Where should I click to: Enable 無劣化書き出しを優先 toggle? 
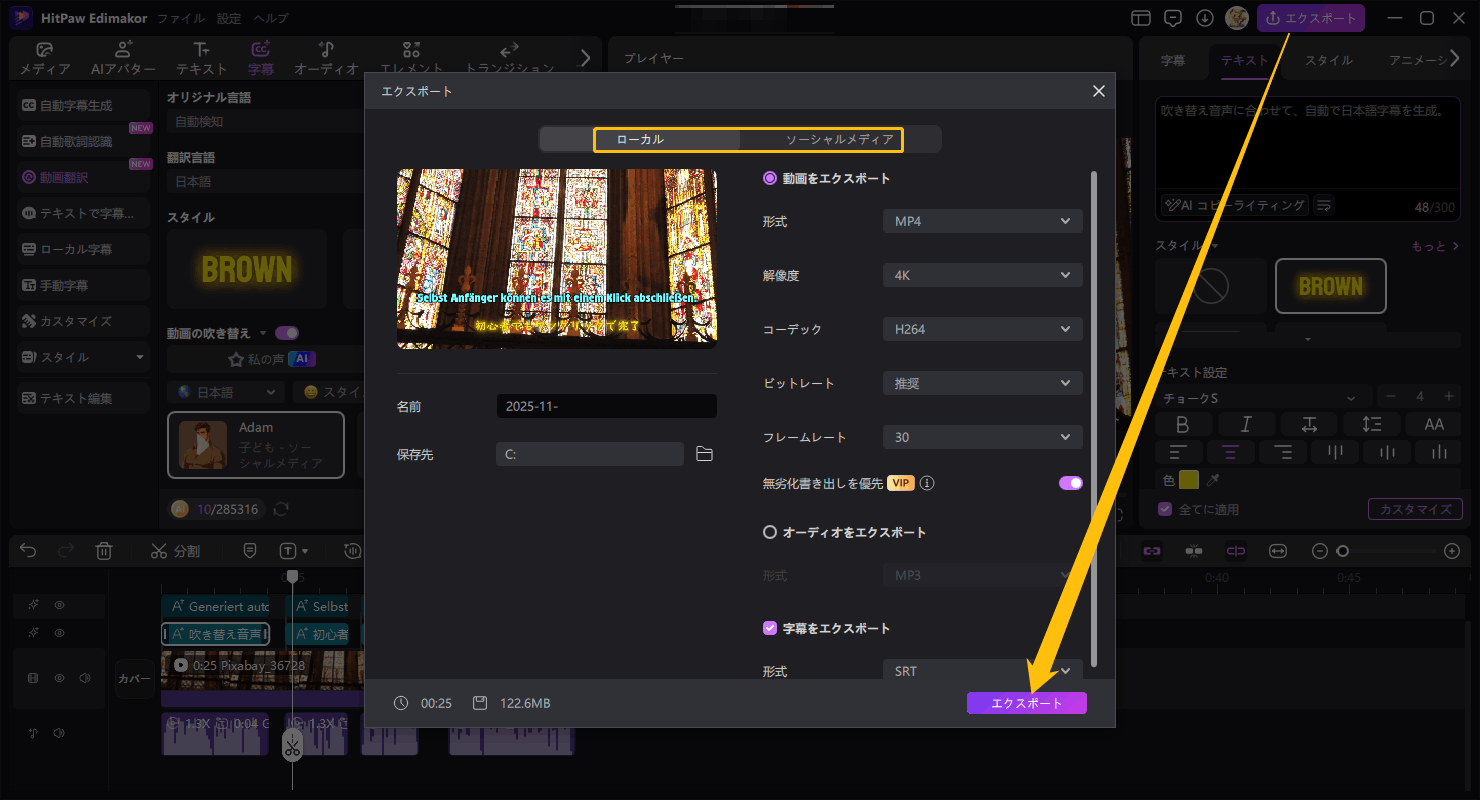tap(1070, 482)
